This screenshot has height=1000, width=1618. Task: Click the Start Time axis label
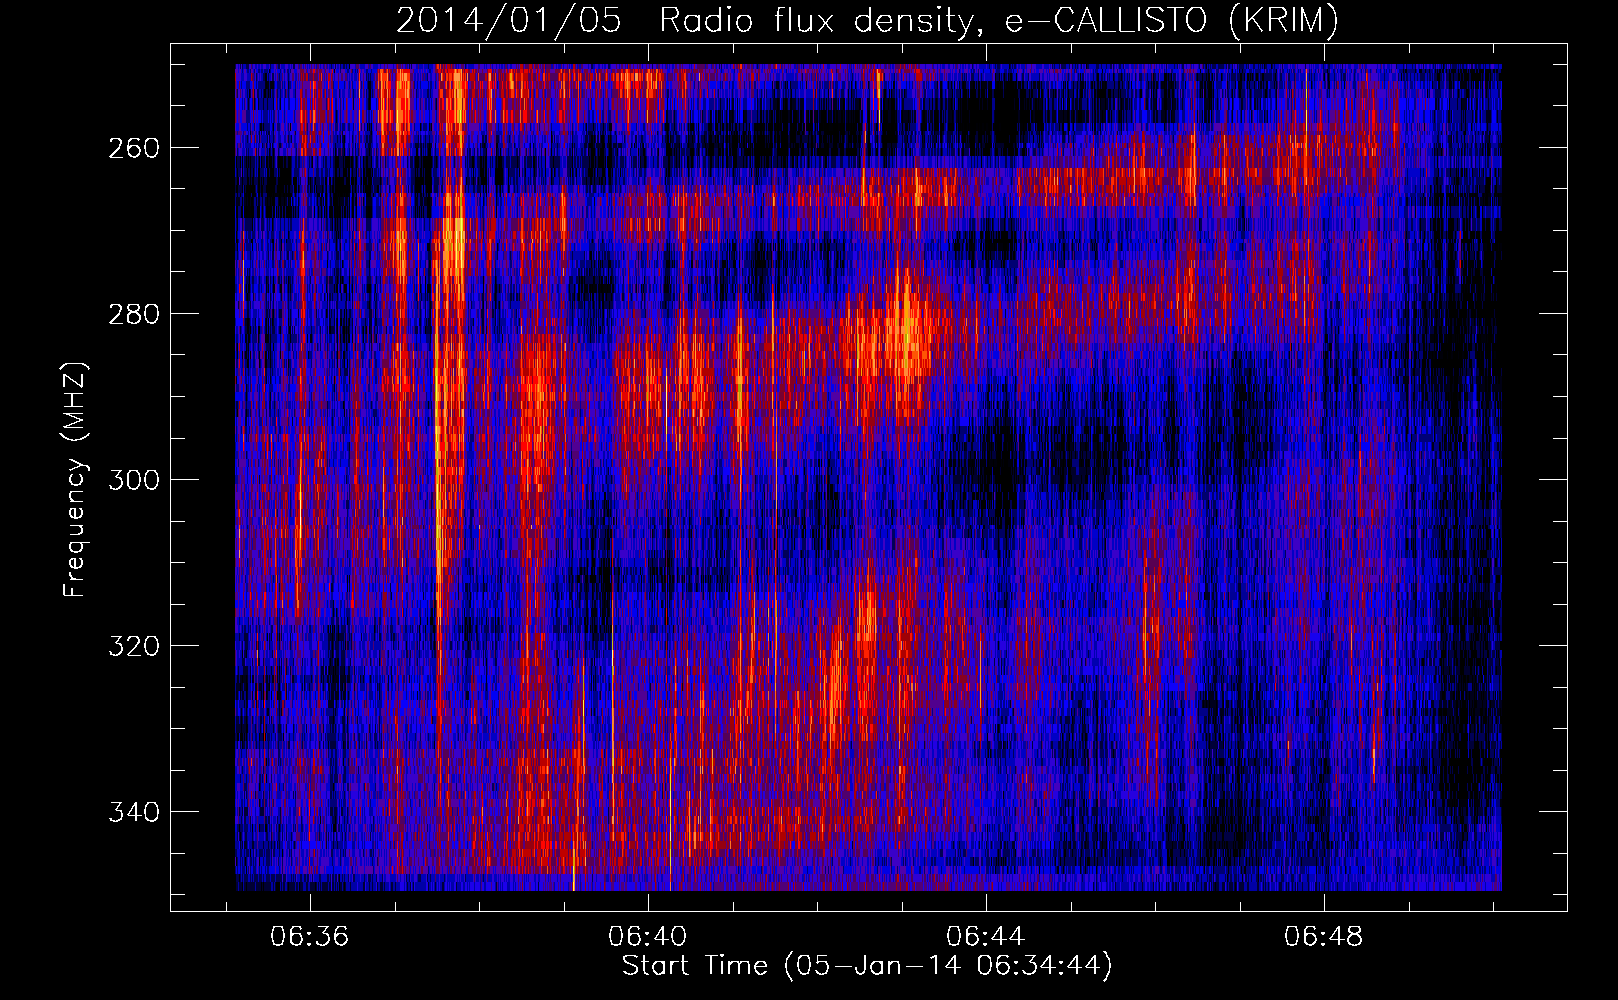tap(867, 966)
